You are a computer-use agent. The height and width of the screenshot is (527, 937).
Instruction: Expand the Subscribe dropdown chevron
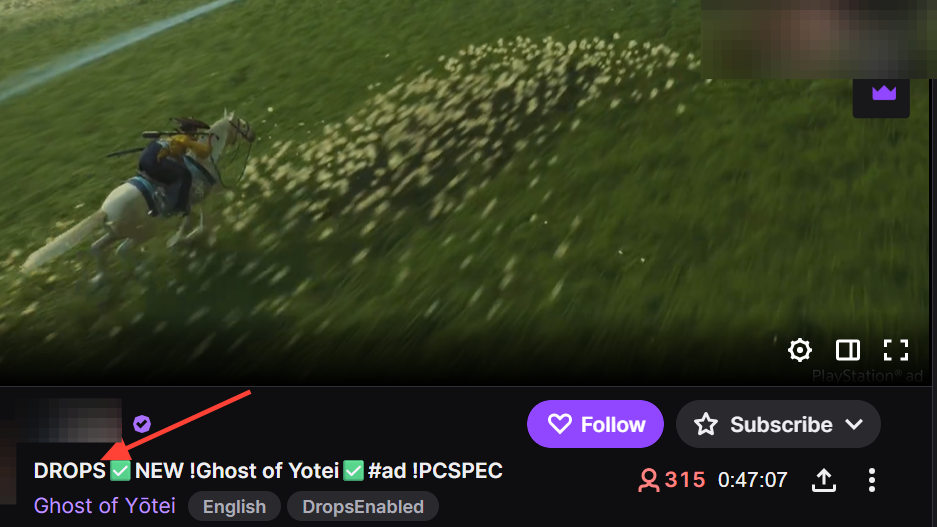click(x=855, y=424)
